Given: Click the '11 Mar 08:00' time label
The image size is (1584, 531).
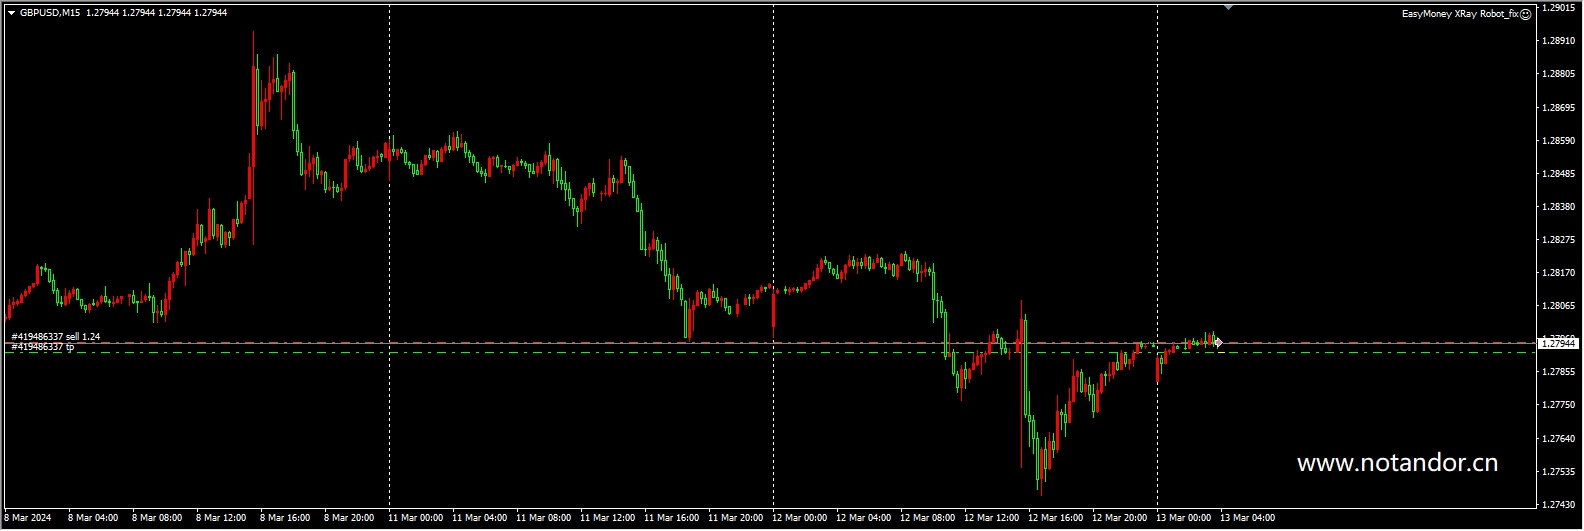Looking at the screenshot, I should (543, 518).
